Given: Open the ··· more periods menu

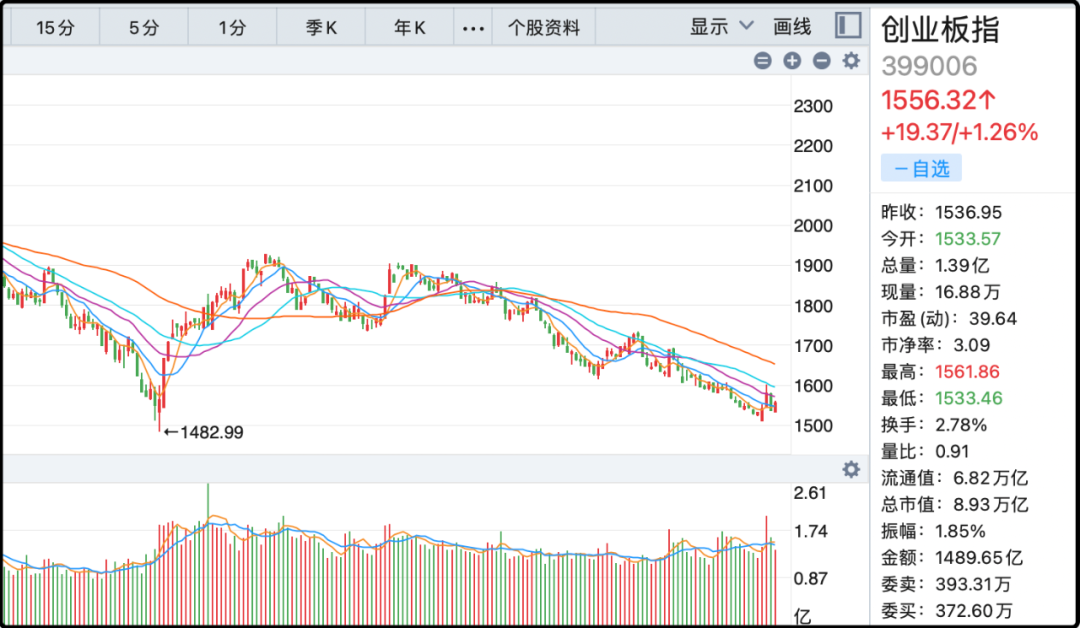Looking at the screenshot, I should [x=473, y=28].
